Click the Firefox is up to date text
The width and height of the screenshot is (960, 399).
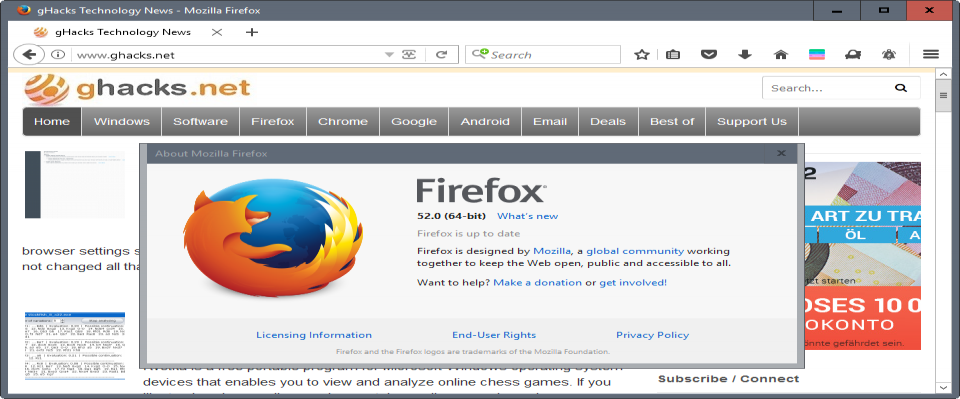[x=468, y=234]
